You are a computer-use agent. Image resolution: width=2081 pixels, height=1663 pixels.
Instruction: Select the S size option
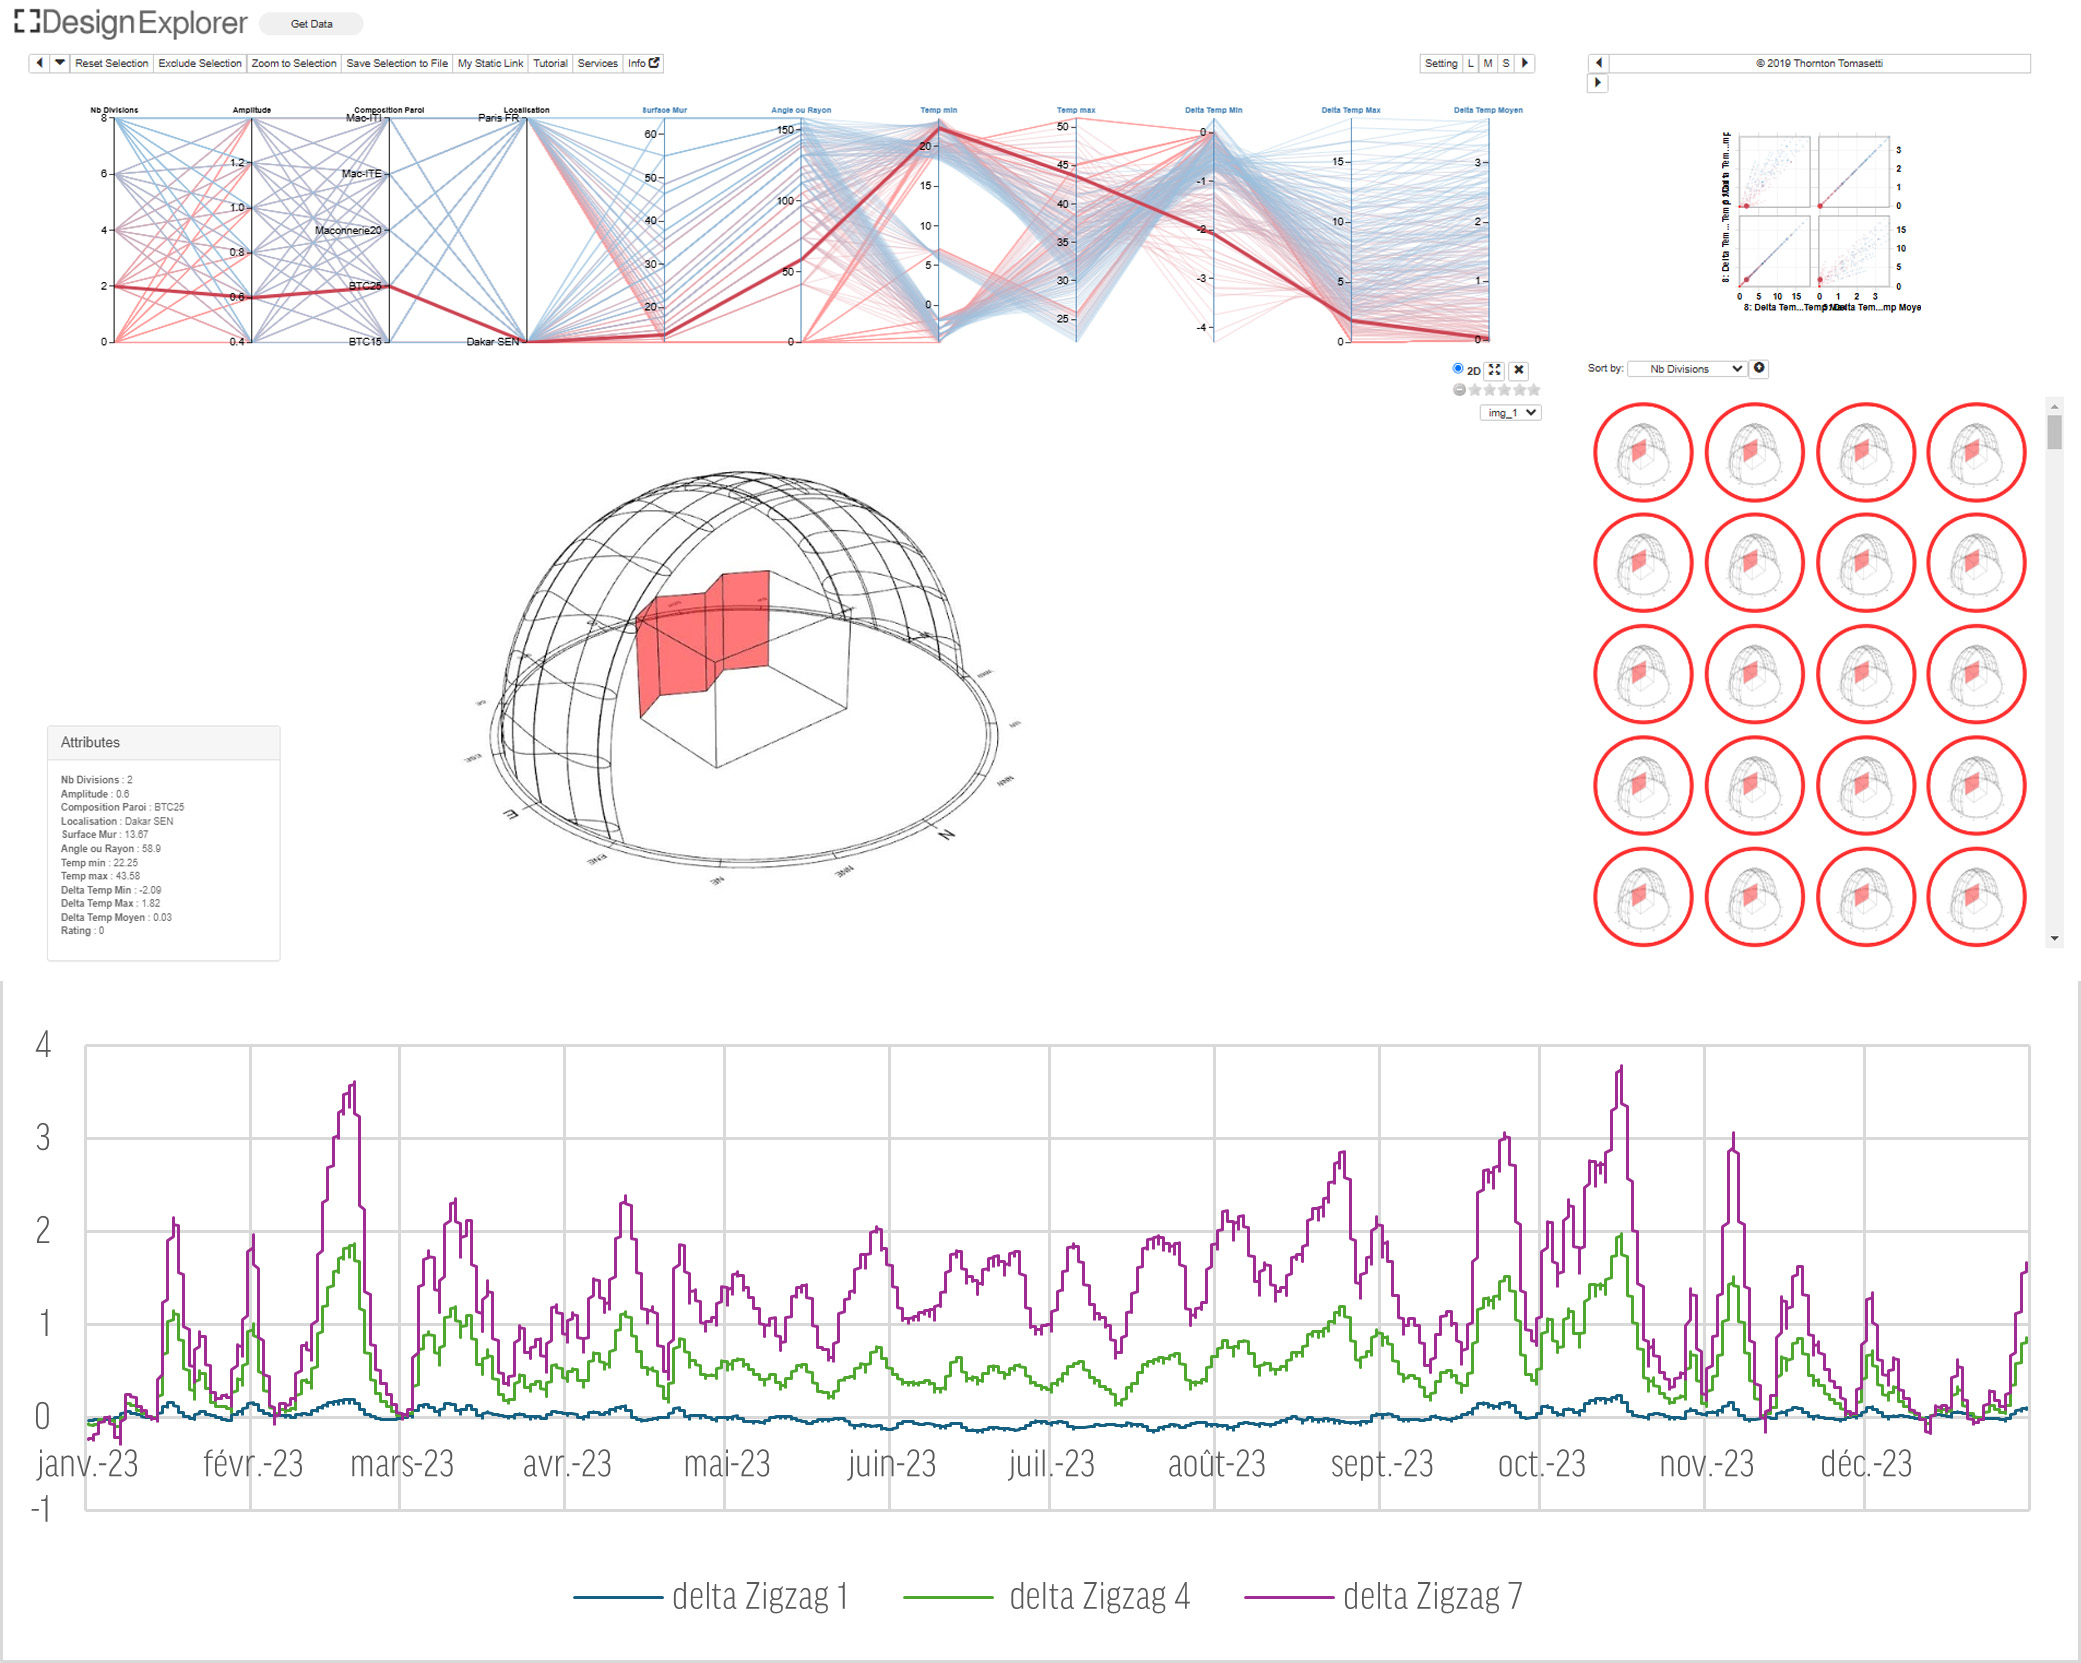click(1506, 63)
